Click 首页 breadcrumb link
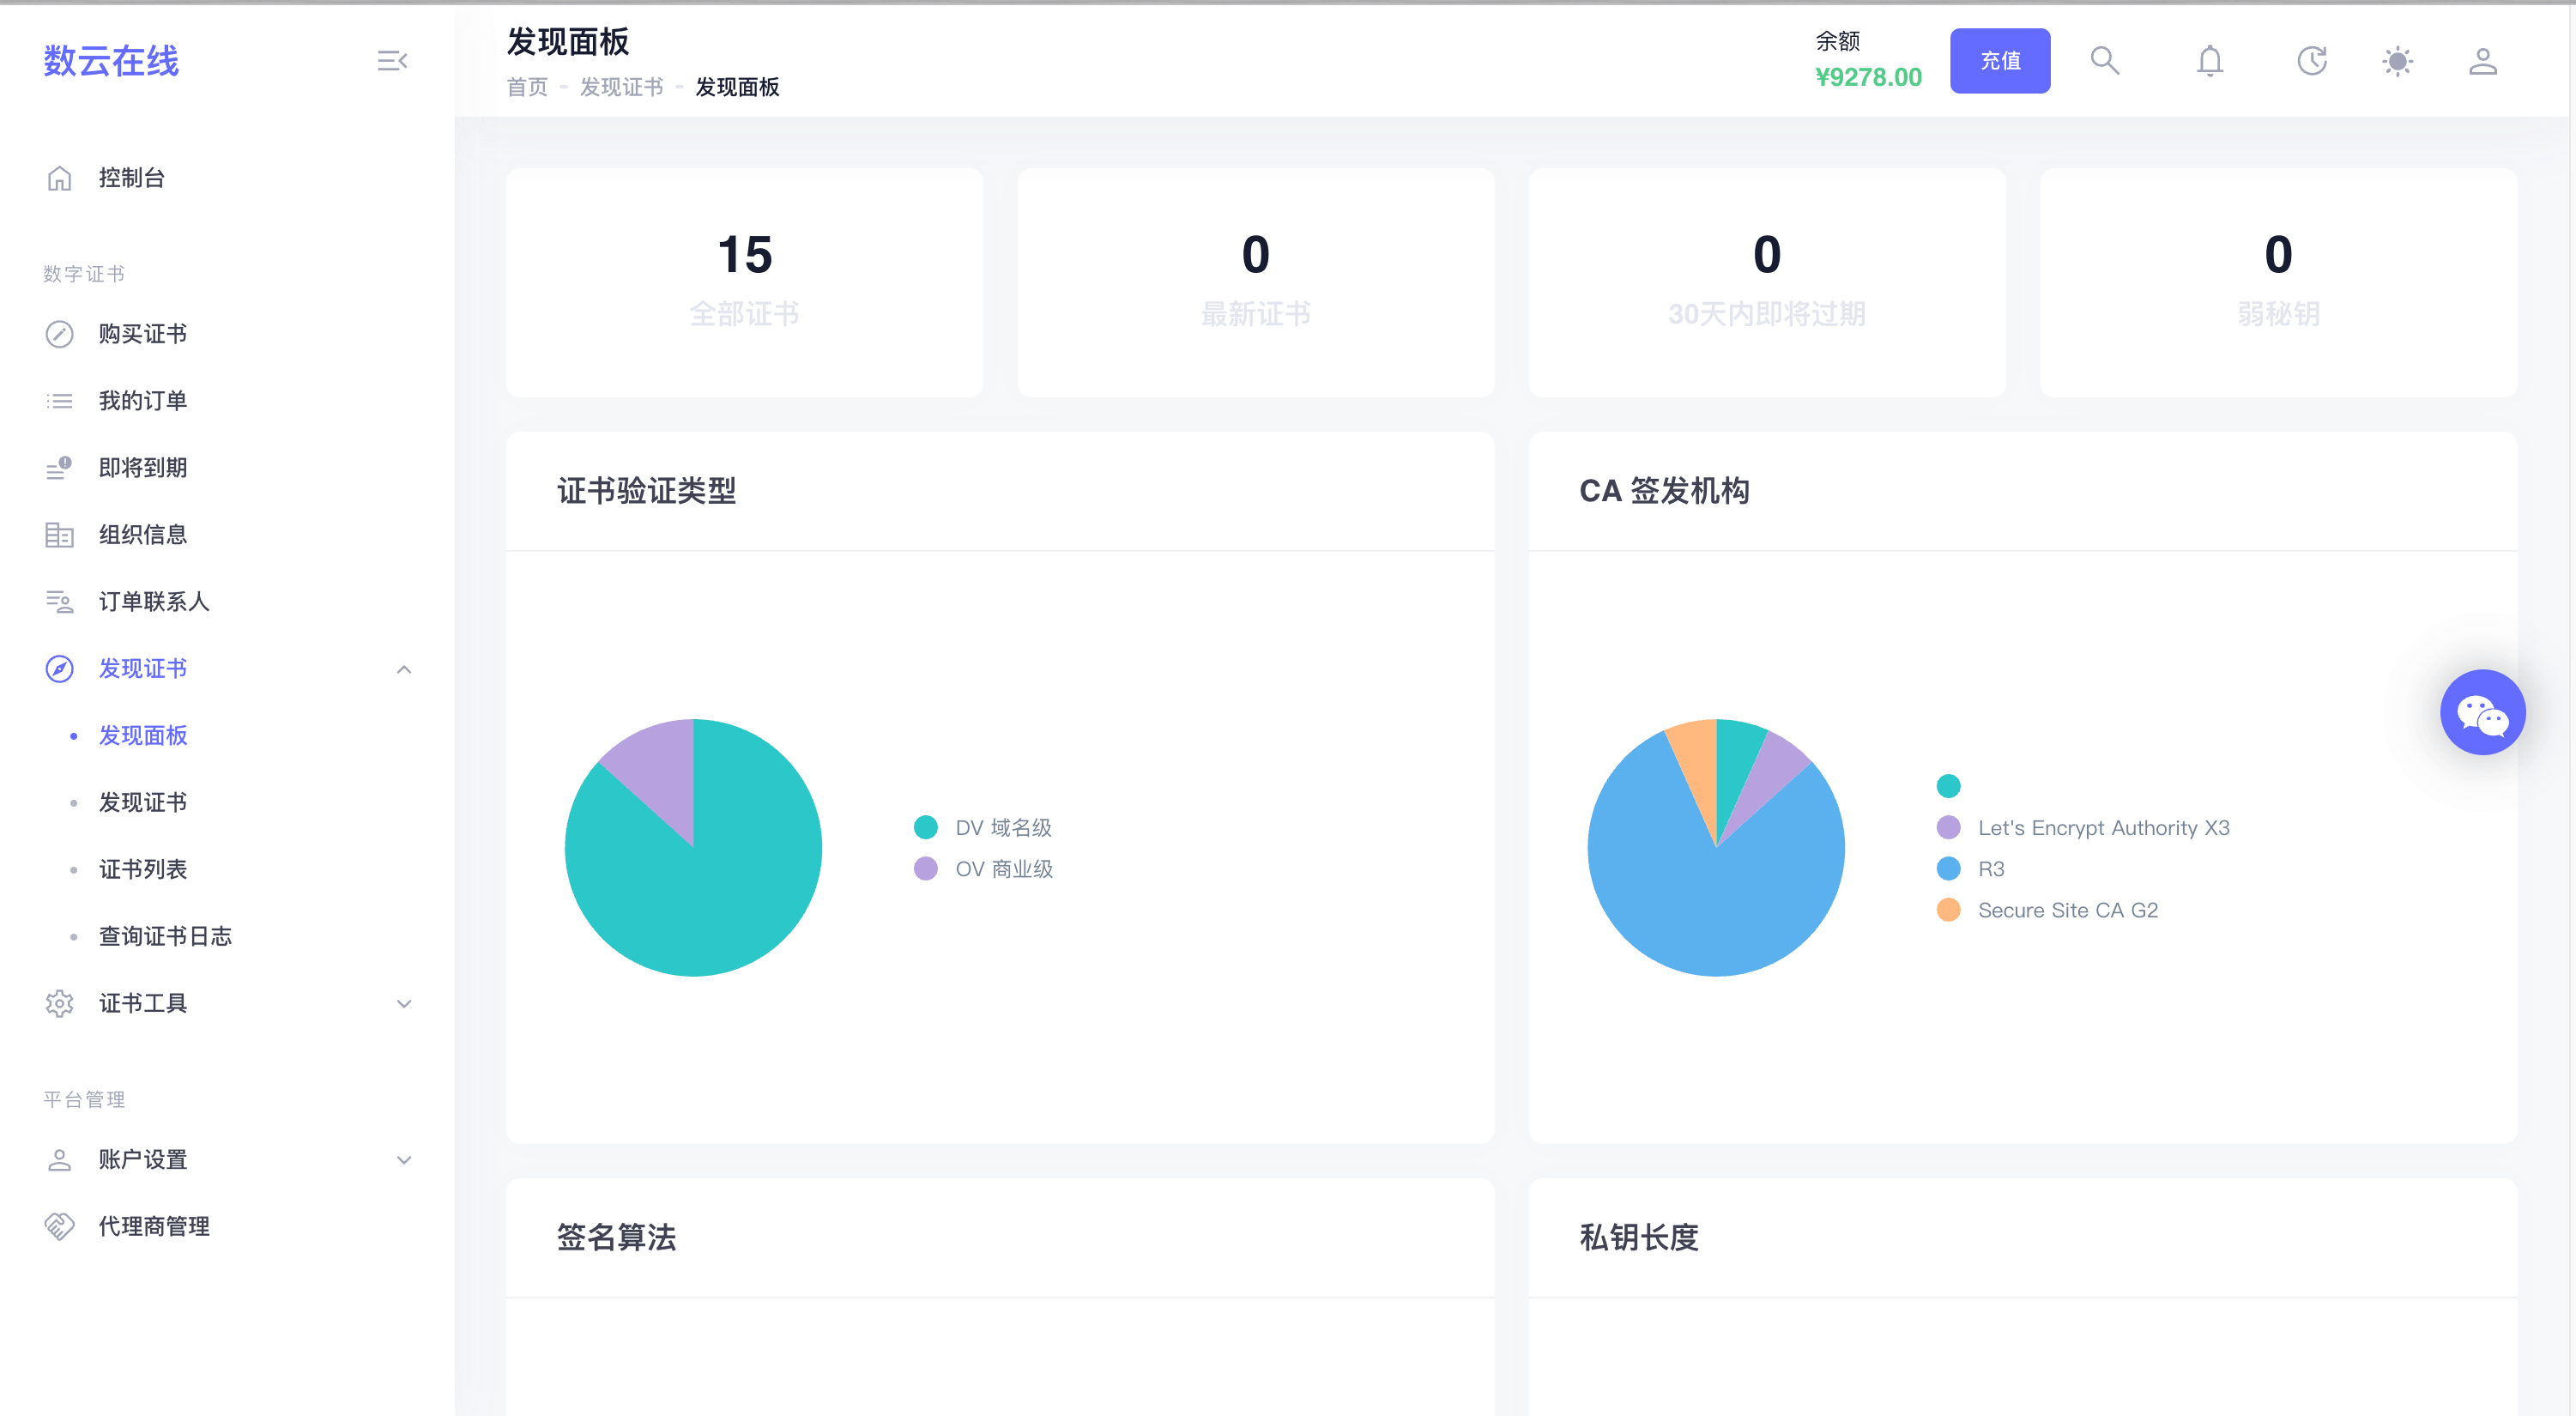The image size is (2576, 1416). click(527, 87)
